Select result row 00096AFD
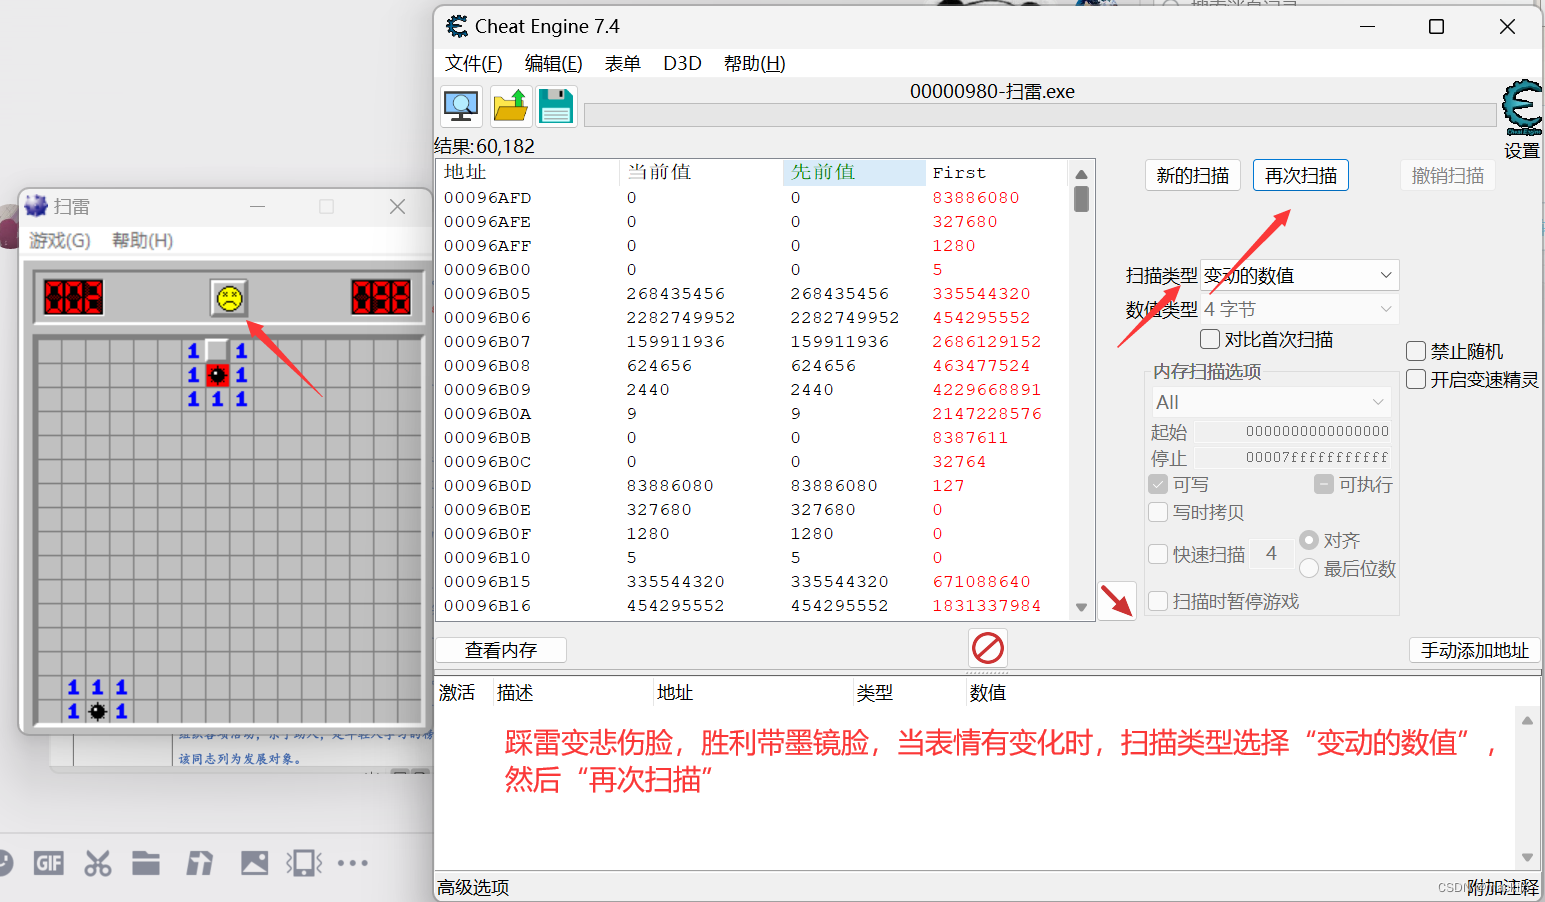Viewport: 1545px width, 902px height. [x=753, y=197]
